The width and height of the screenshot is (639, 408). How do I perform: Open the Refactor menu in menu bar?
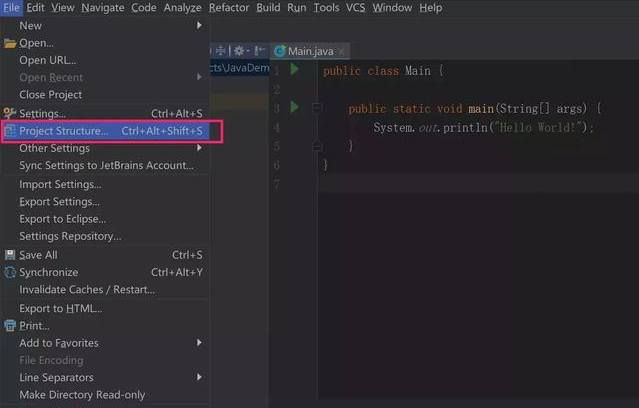tap(229, 8)
